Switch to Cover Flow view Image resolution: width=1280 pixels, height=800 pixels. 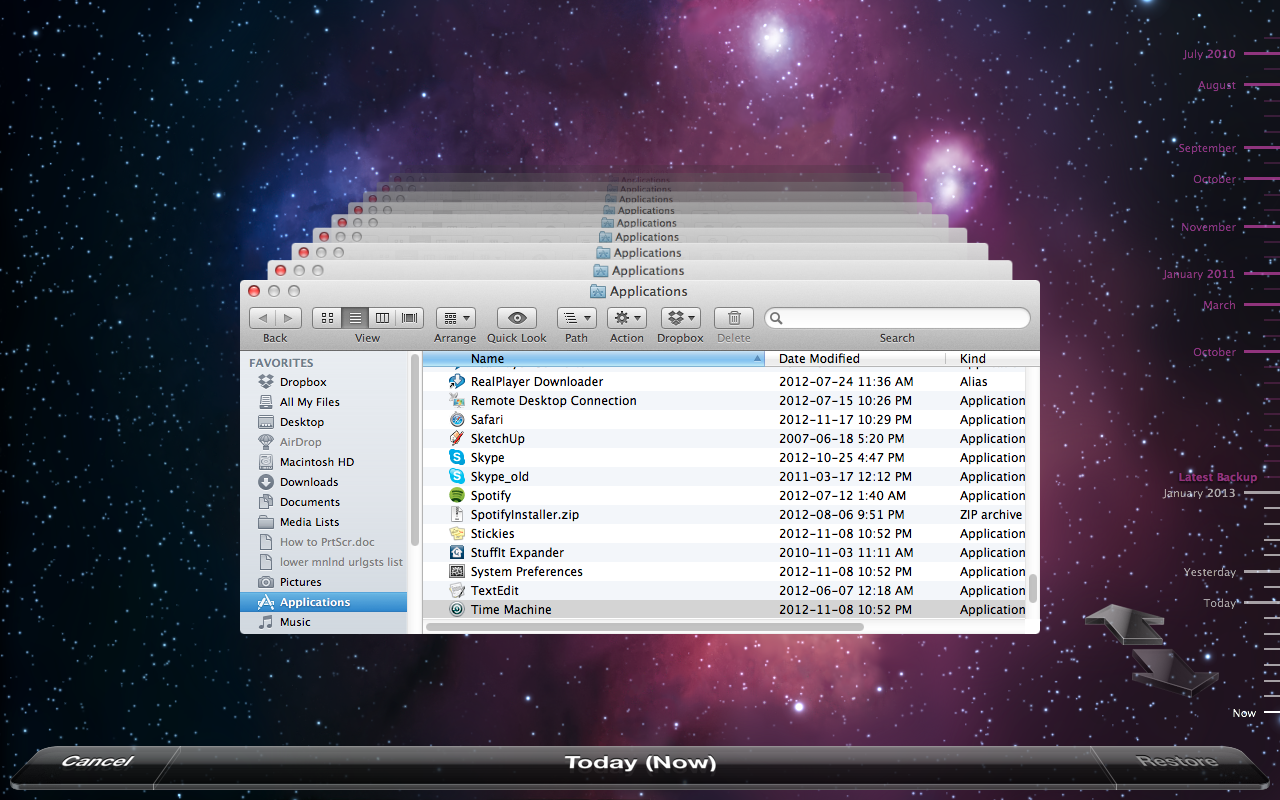tap(410, 318)
